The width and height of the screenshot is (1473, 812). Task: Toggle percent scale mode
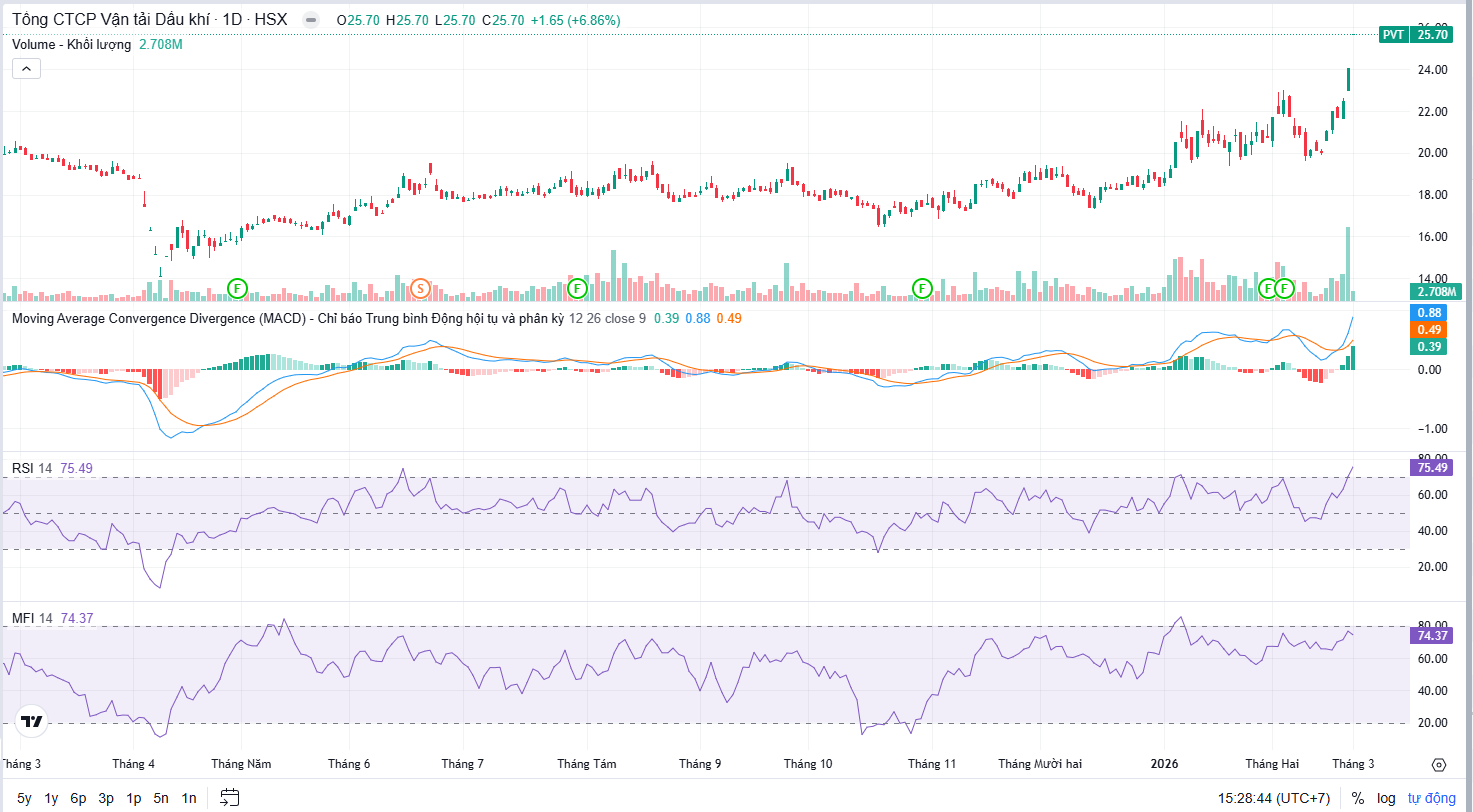pos(1357,798)
